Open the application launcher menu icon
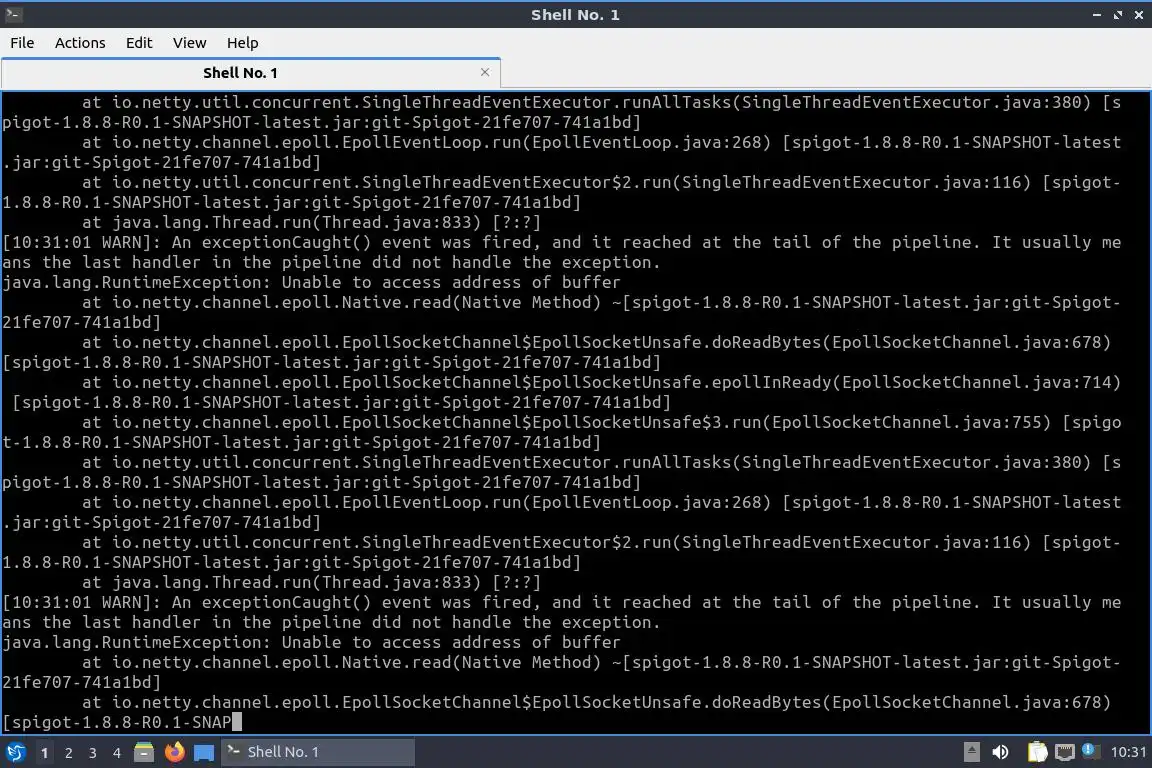 tap(15, 752)
